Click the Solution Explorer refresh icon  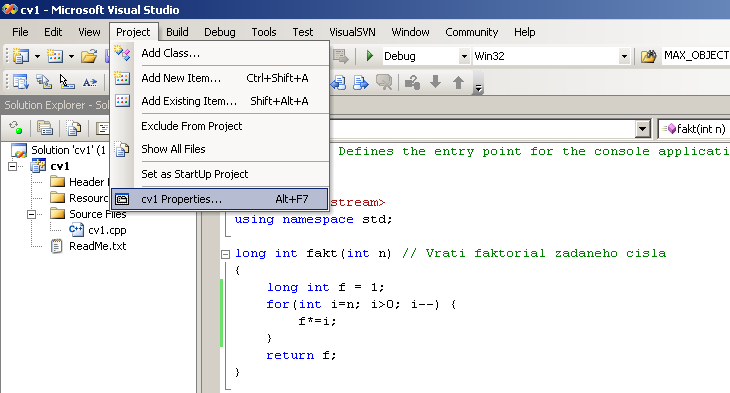[16, 128]
